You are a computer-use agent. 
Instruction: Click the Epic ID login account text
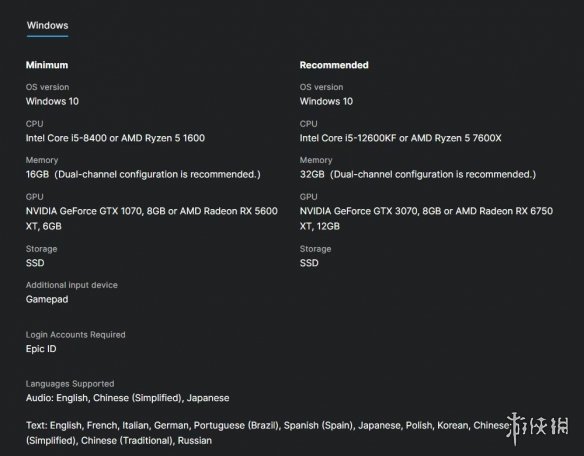click(x=41, y=349)
